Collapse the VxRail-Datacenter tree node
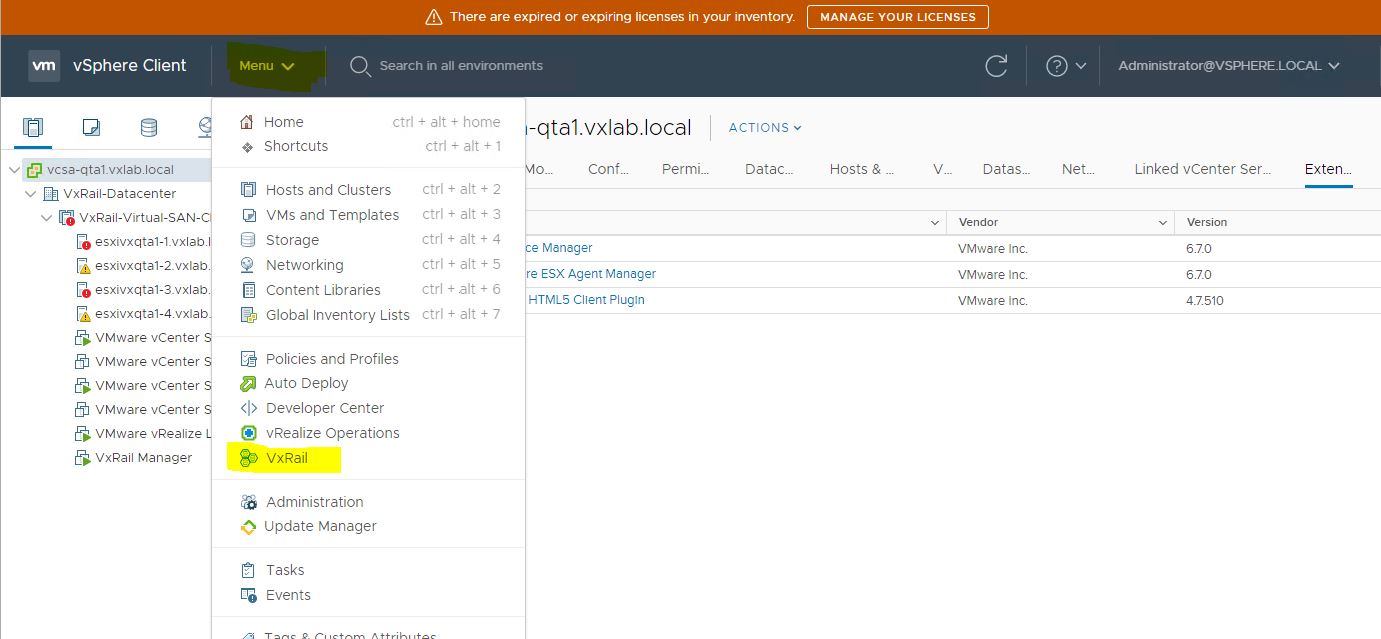1381x639 pixels. [x=30, y=193]
